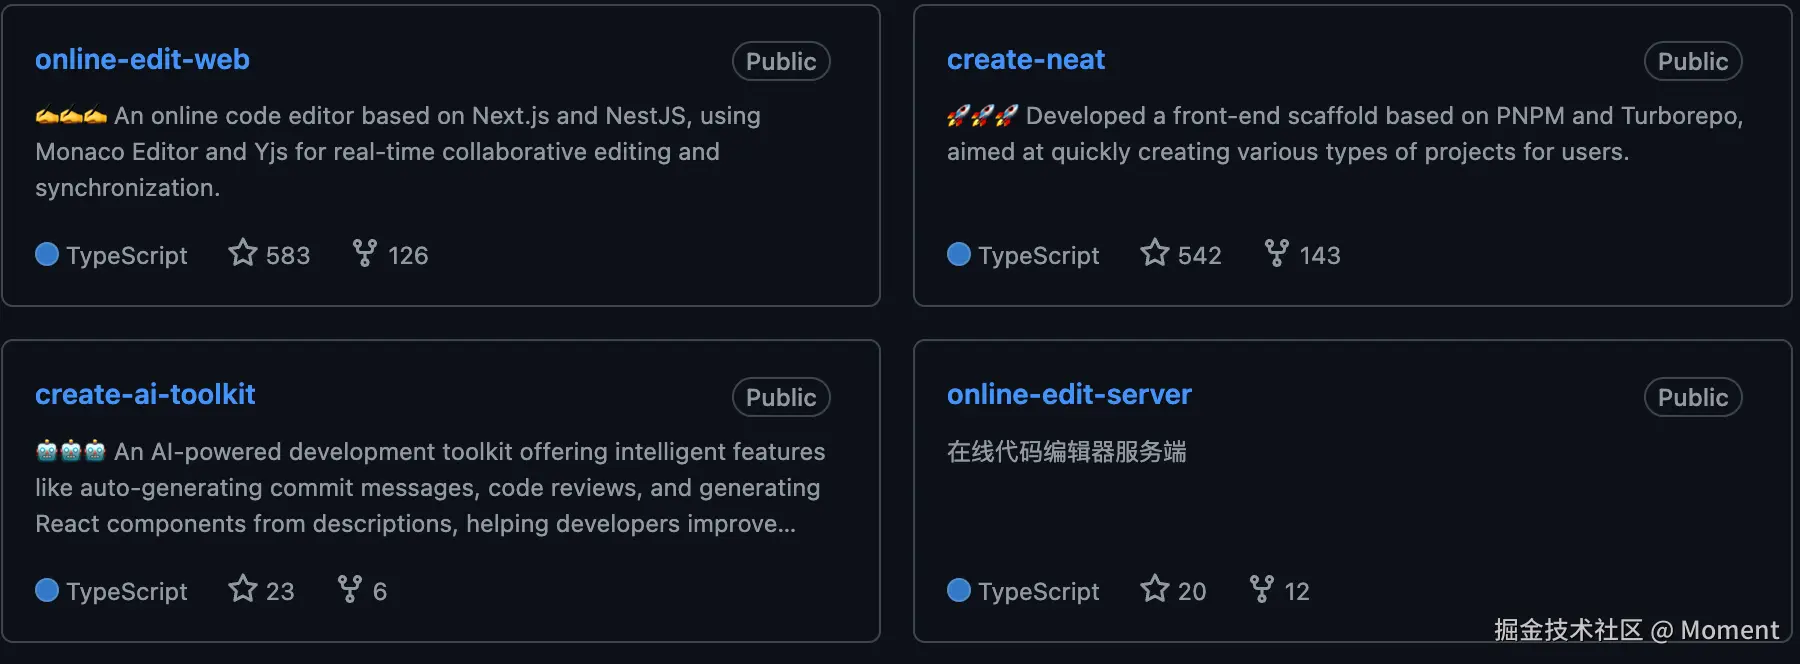Click the fork icon on create-neat
The width and height of the screenshot is (1800, 664).
click(x=1277, y=253)
